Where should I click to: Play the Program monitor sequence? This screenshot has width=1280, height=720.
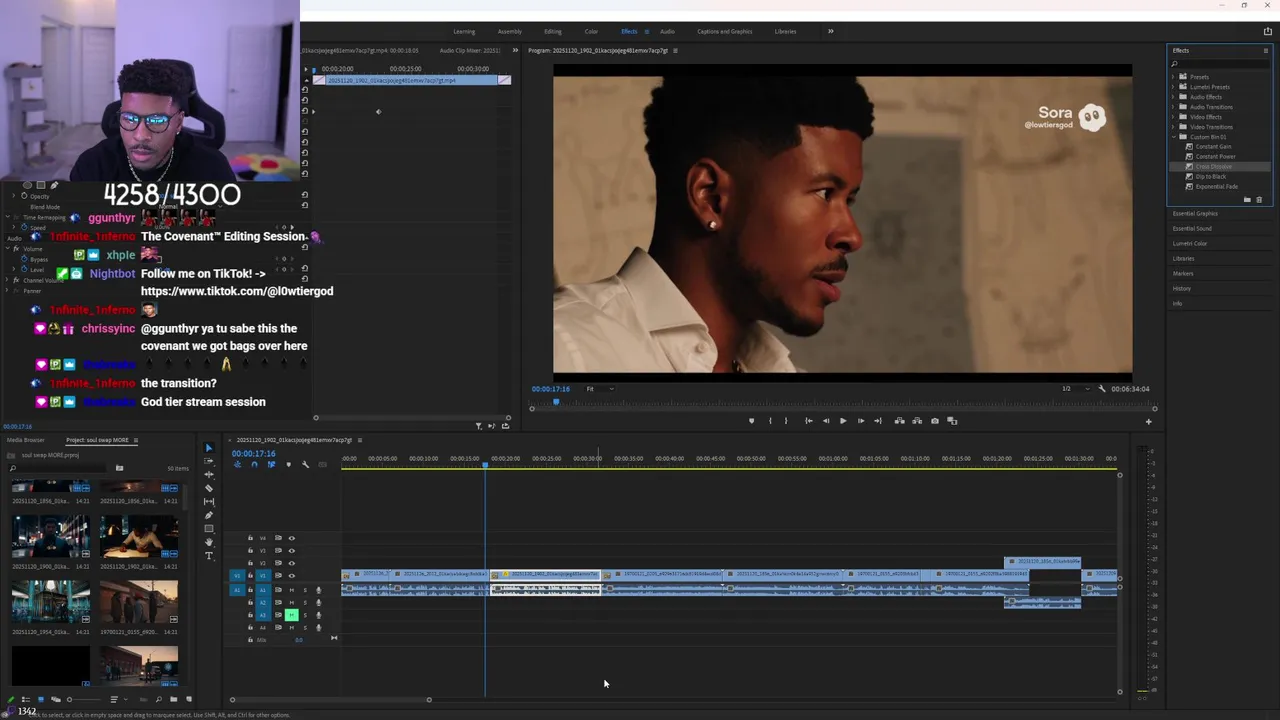point(843,421)
